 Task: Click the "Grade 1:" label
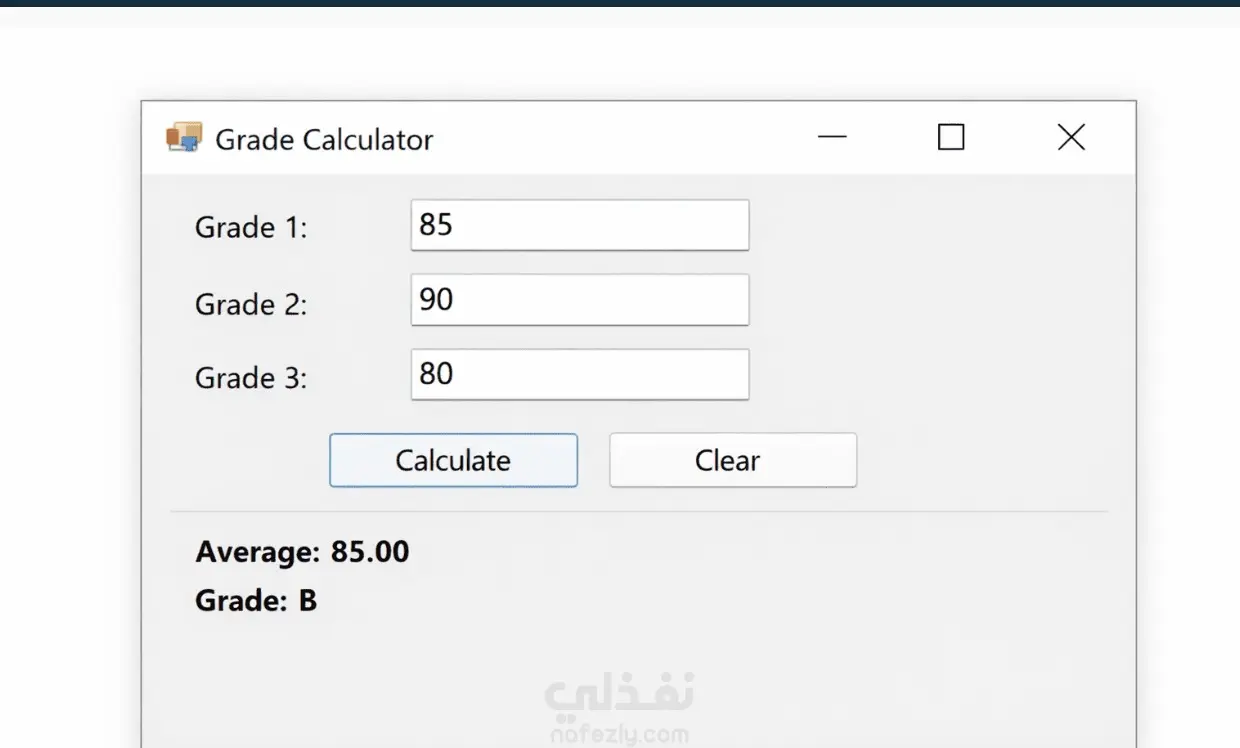[x=251, y=228]
